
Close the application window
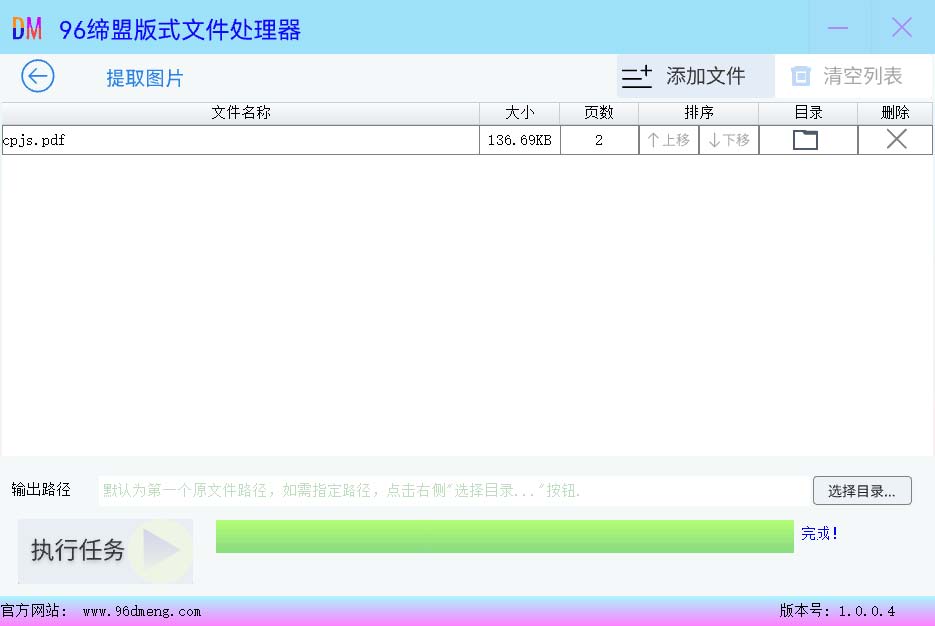901,28
